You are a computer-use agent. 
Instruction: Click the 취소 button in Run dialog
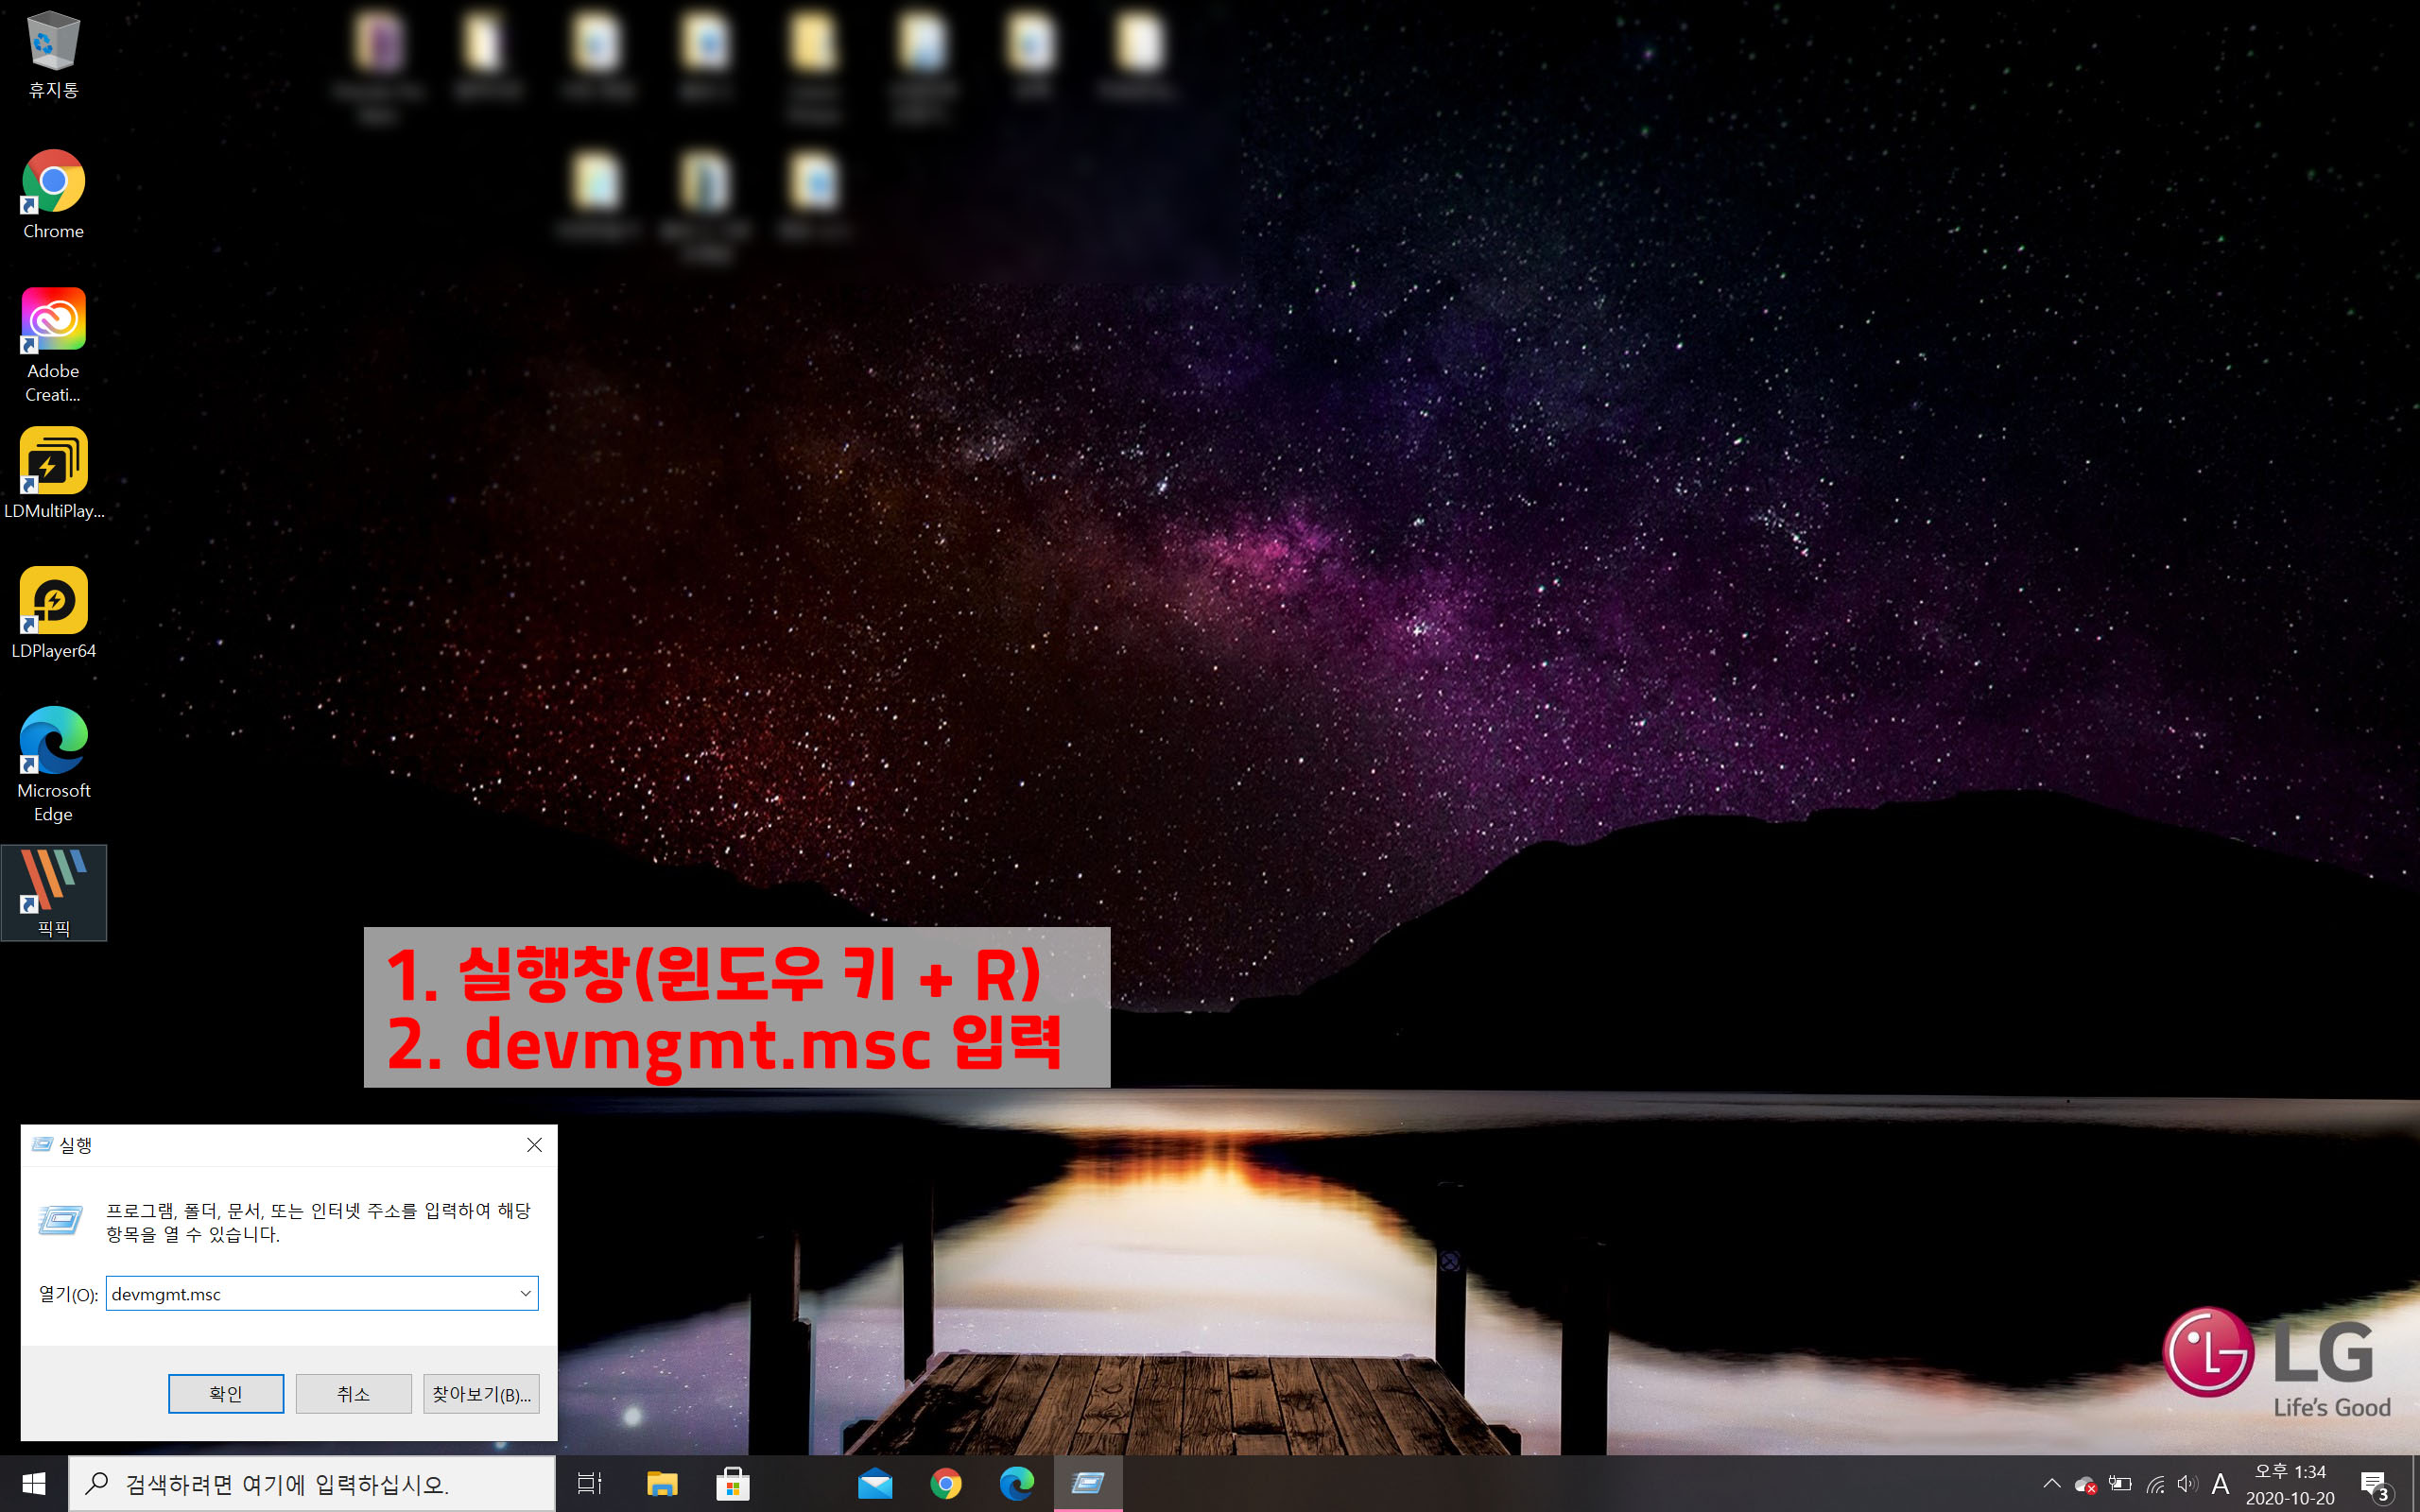[x=353, y=1393]
